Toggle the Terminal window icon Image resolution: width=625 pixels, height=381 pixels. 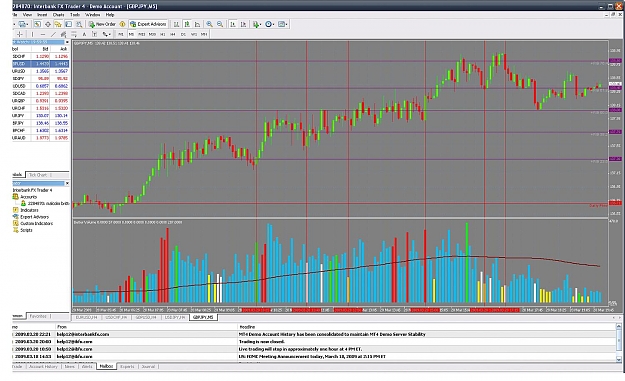(69, 24)
